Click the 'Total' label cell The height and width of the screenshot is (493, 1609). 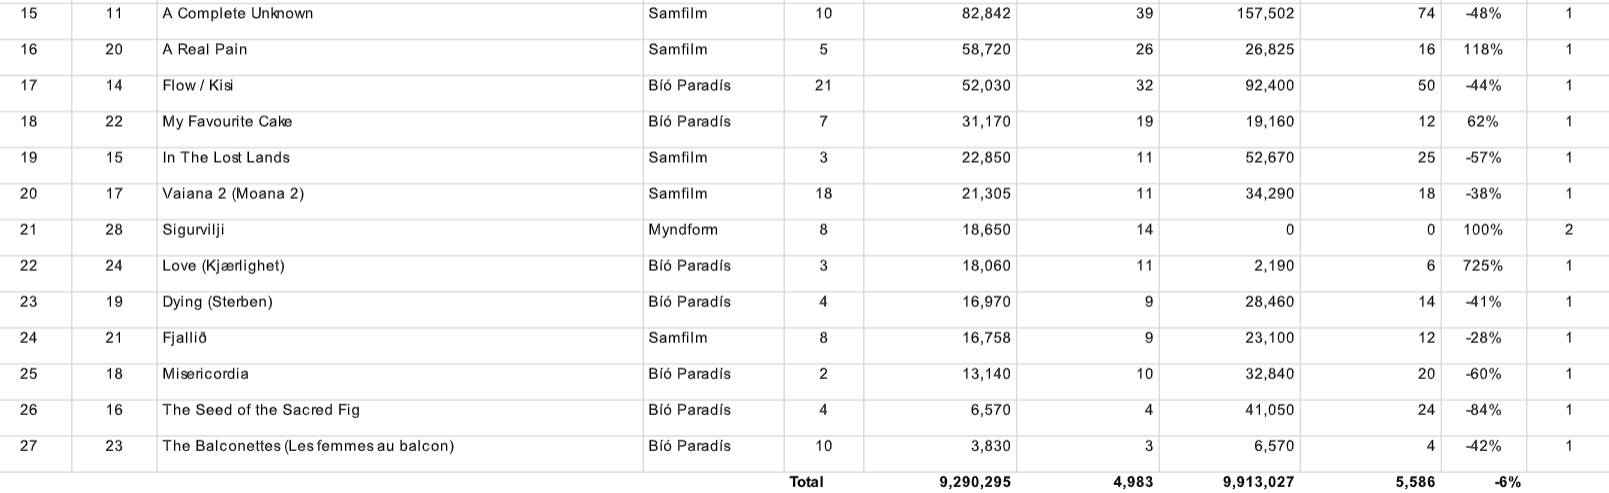coord(807,482)
